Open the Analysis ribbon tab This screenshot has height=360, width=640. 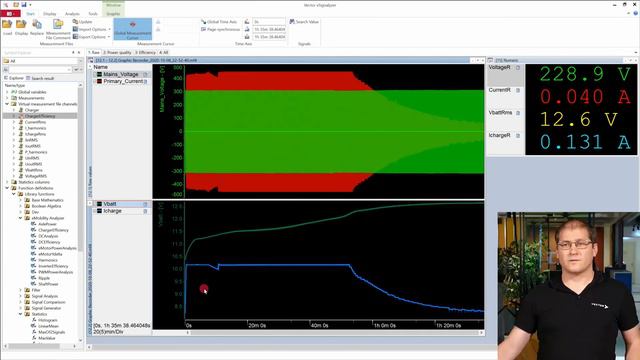click(72, 14)
